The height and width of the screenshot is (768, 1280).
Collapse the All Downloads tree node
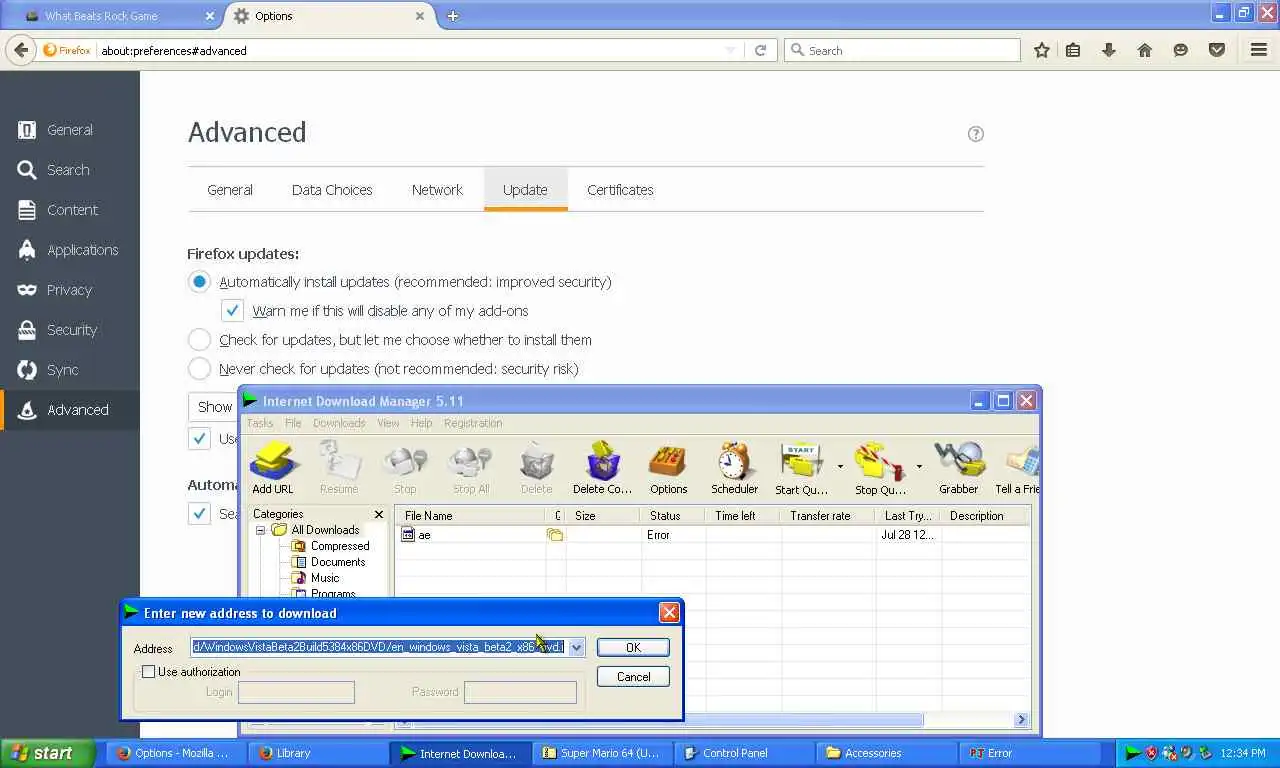[x=261, y=530]
